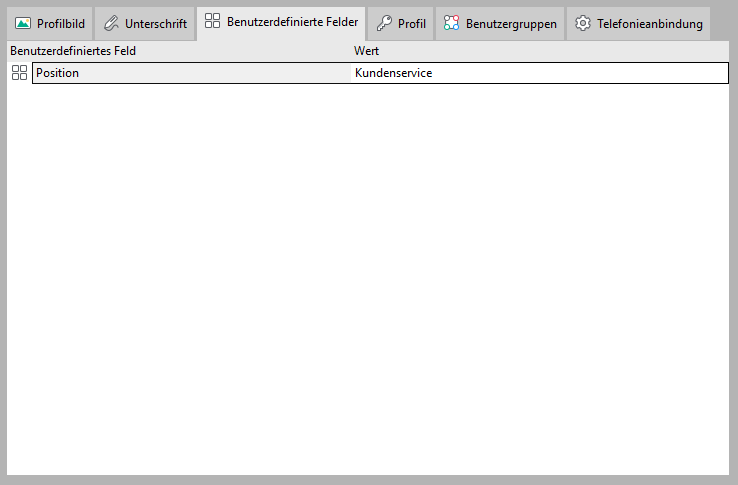Click the Profilbild picture icon
The width and height of the screenshot is (738, 485).
[23, 23]
